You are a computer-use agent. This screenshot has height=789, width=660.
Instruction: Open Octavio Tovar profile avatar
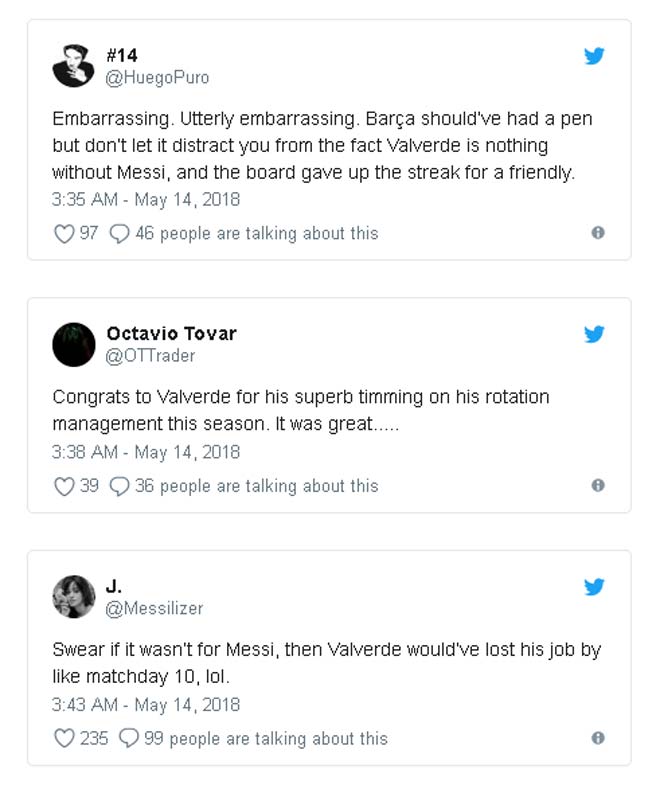pyautogui.click(x=73, y=345)
